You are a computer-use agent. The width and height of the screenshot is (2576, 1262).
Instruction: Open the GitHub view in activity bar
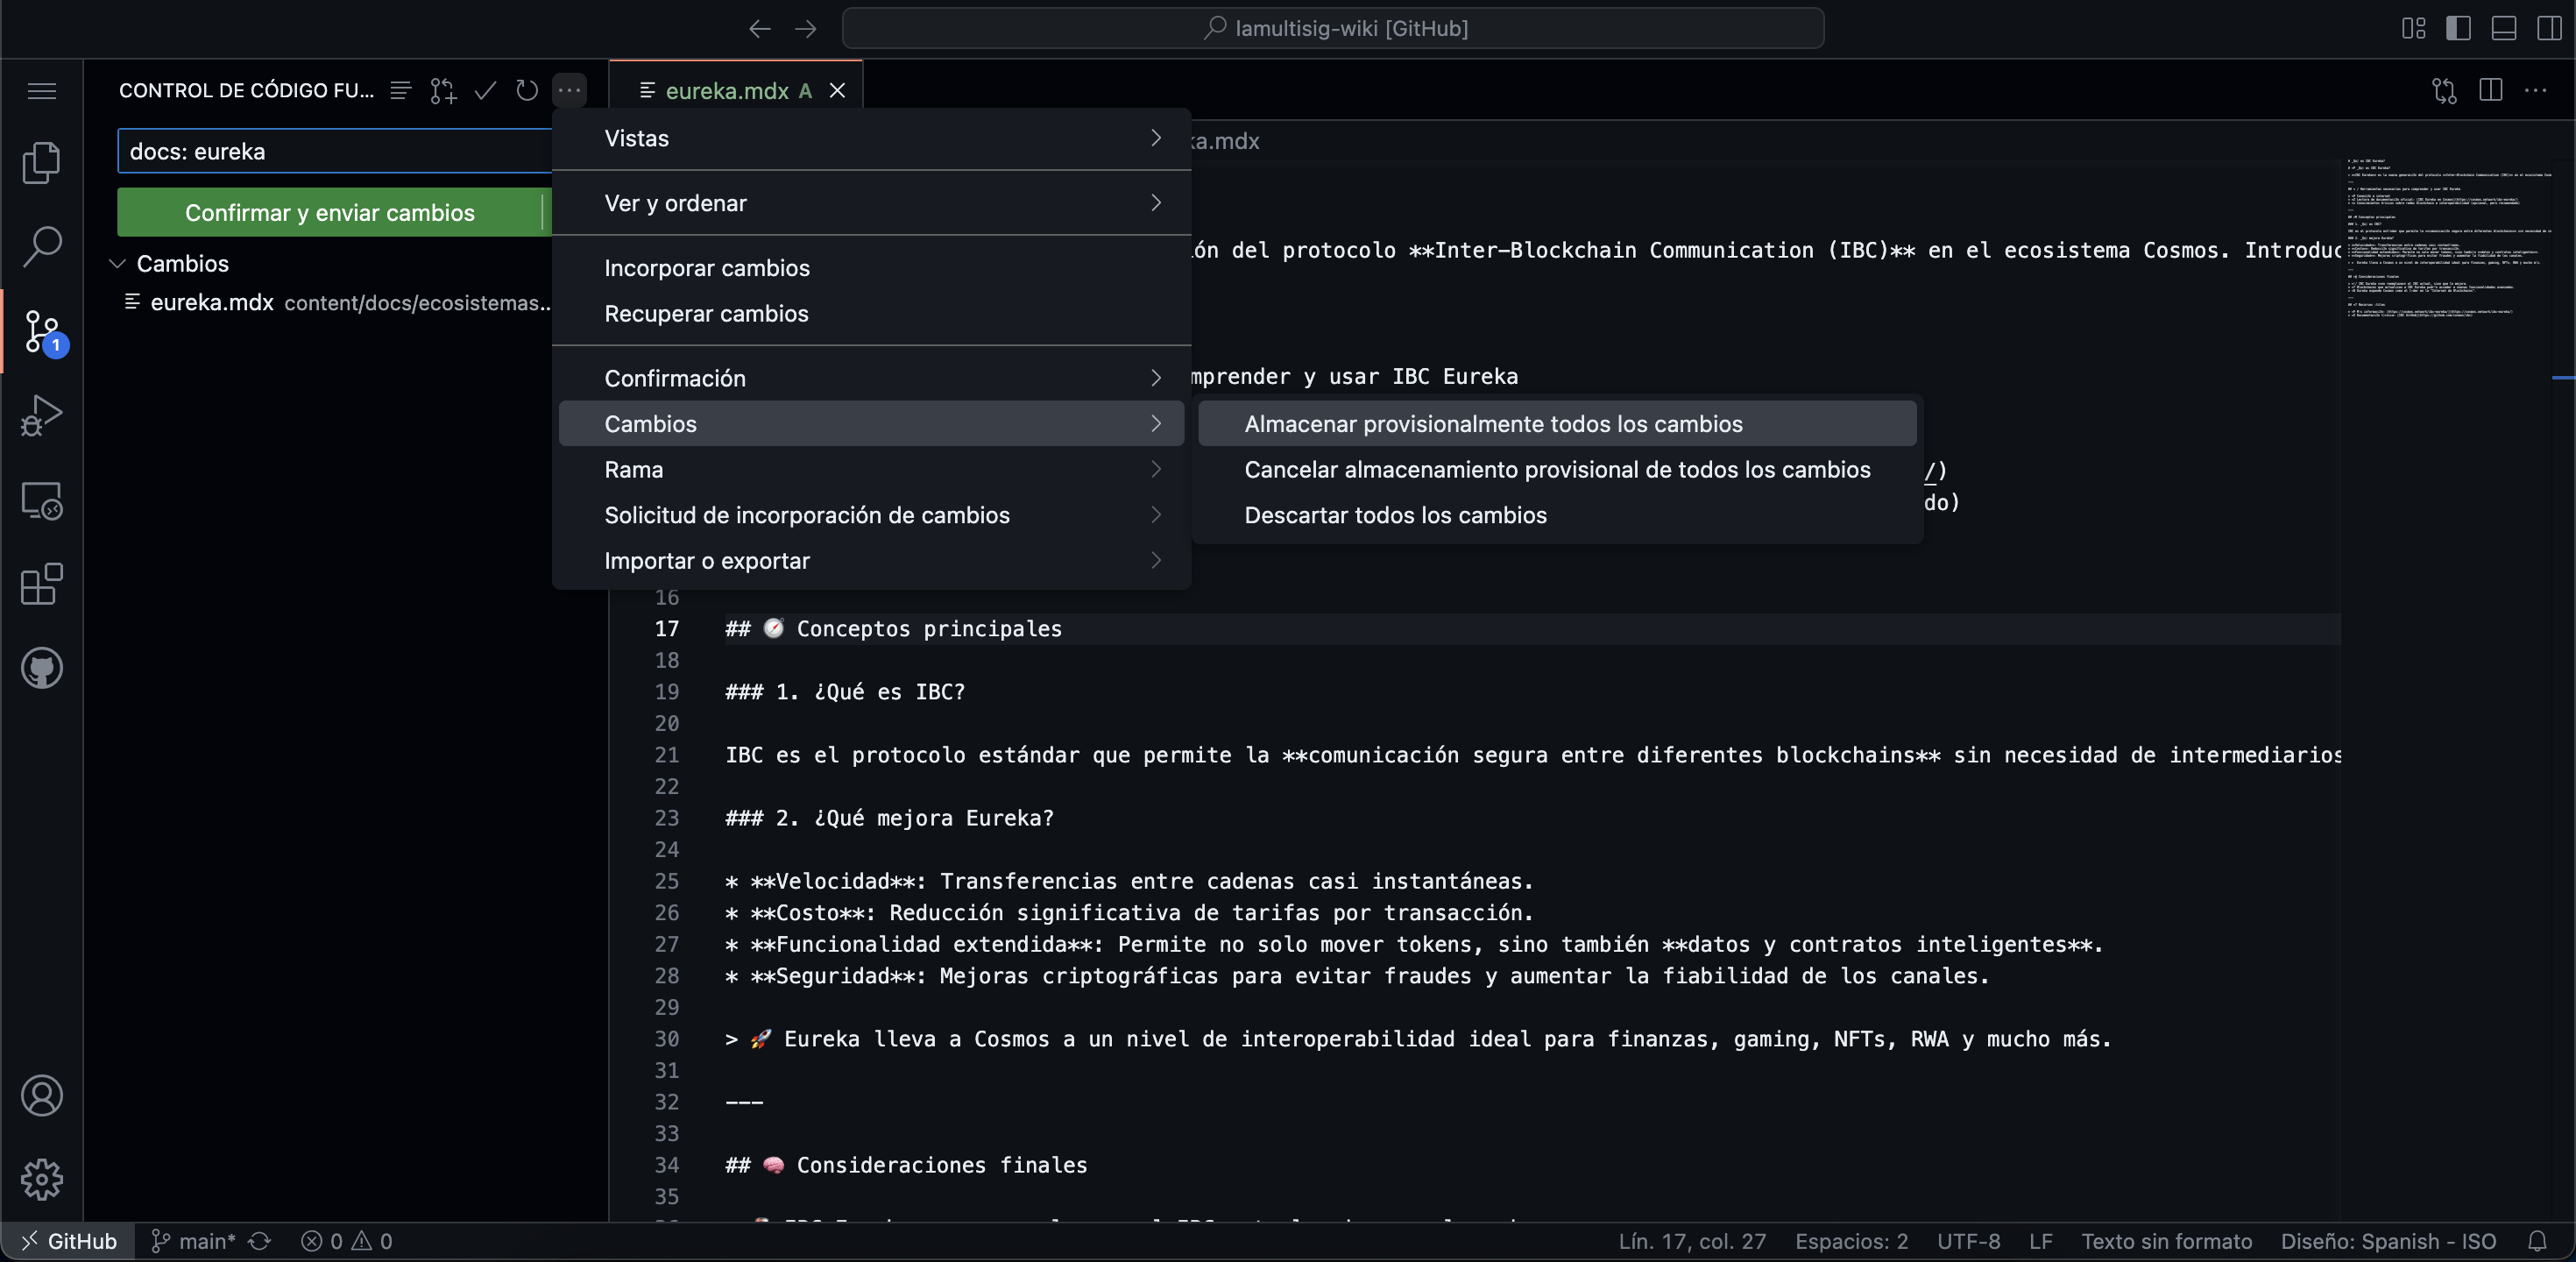click(41, 668)
